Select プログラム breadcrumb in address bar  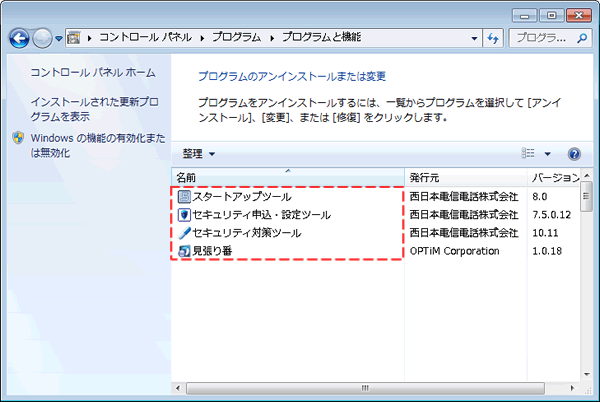point(236,37)
